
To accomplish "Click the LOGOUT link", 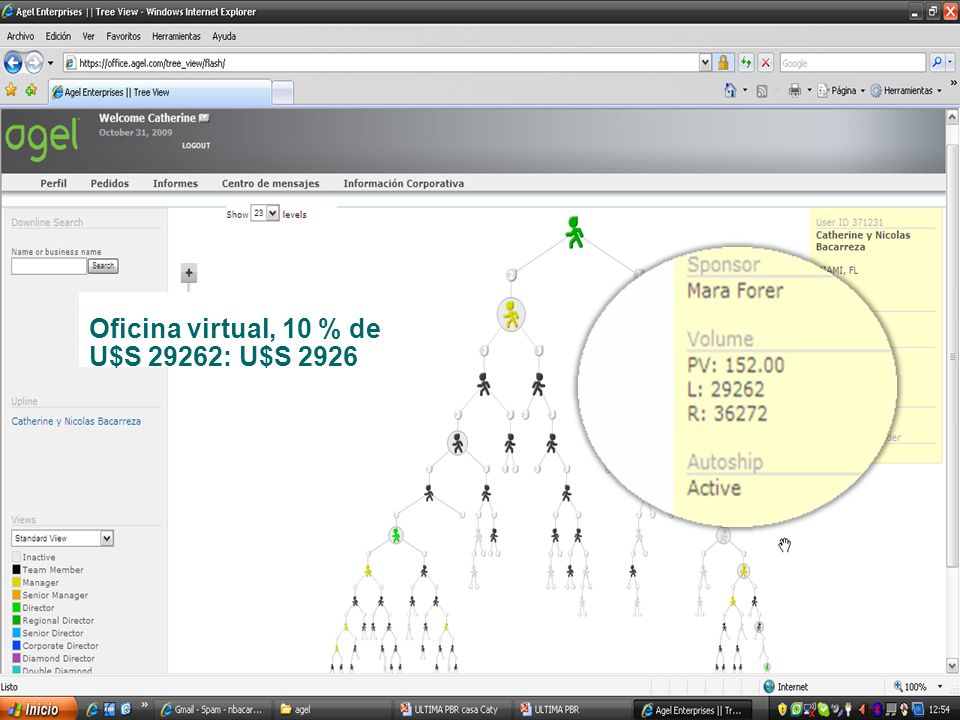I will pos(196,146).
